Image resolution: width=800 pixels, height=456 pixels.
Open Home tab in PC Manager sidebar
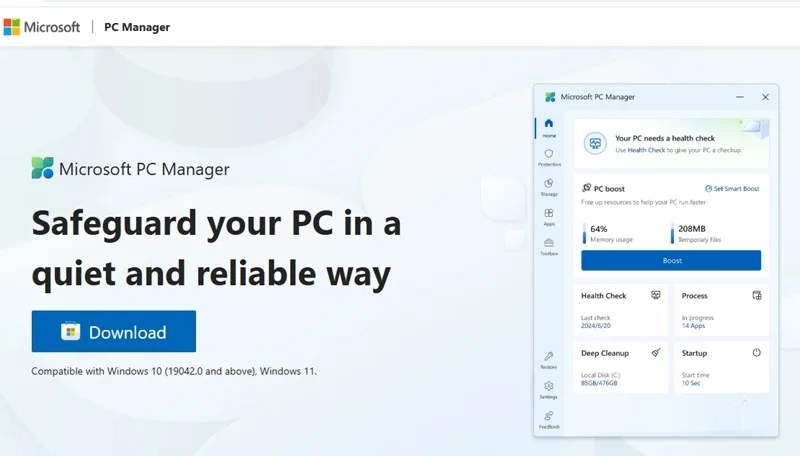pos(549,128)
